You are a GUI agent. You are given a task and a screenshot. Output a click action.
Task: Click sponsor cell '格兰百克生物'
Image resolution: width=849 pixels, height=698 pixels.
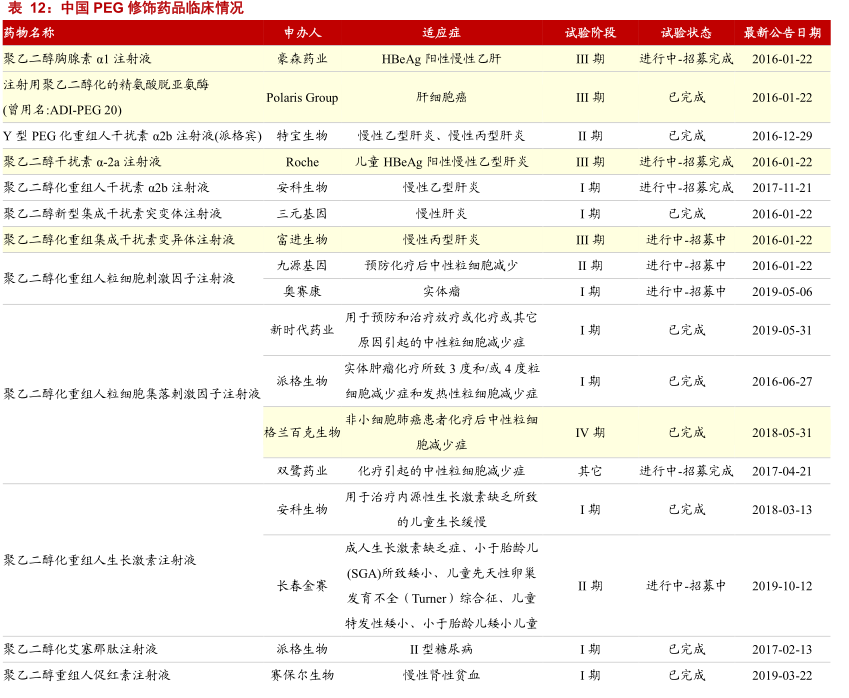(302, 432)
